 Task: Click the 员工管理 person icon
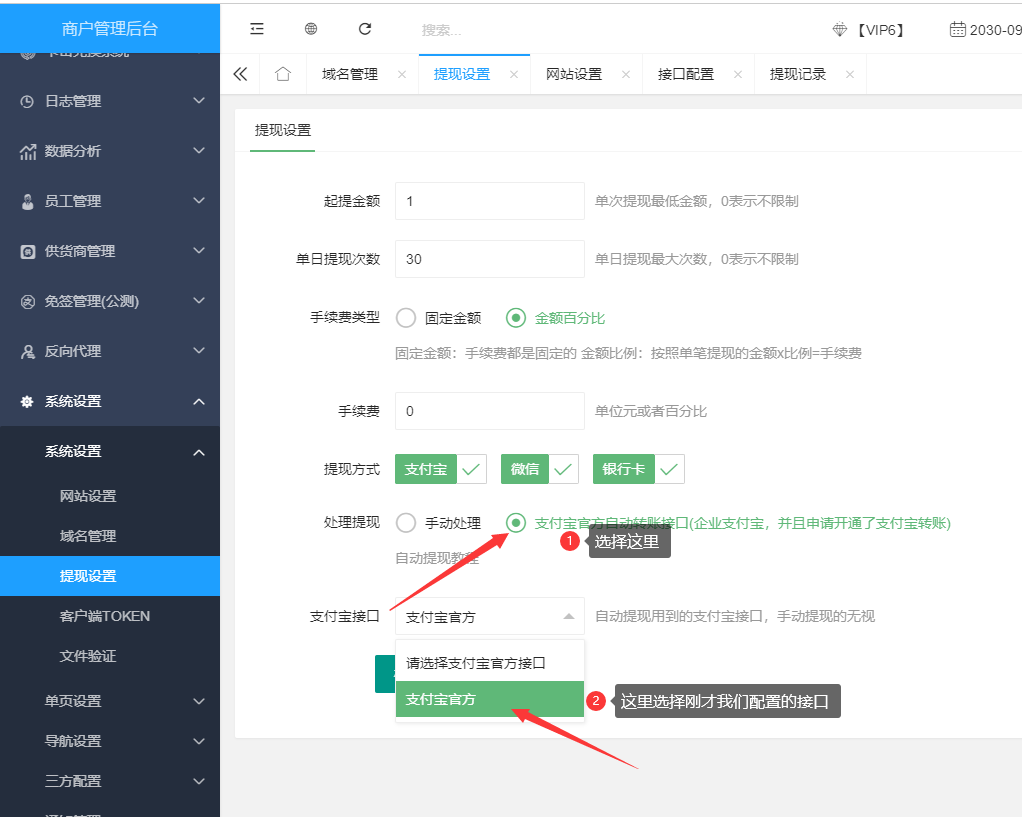tap(27, 201)
